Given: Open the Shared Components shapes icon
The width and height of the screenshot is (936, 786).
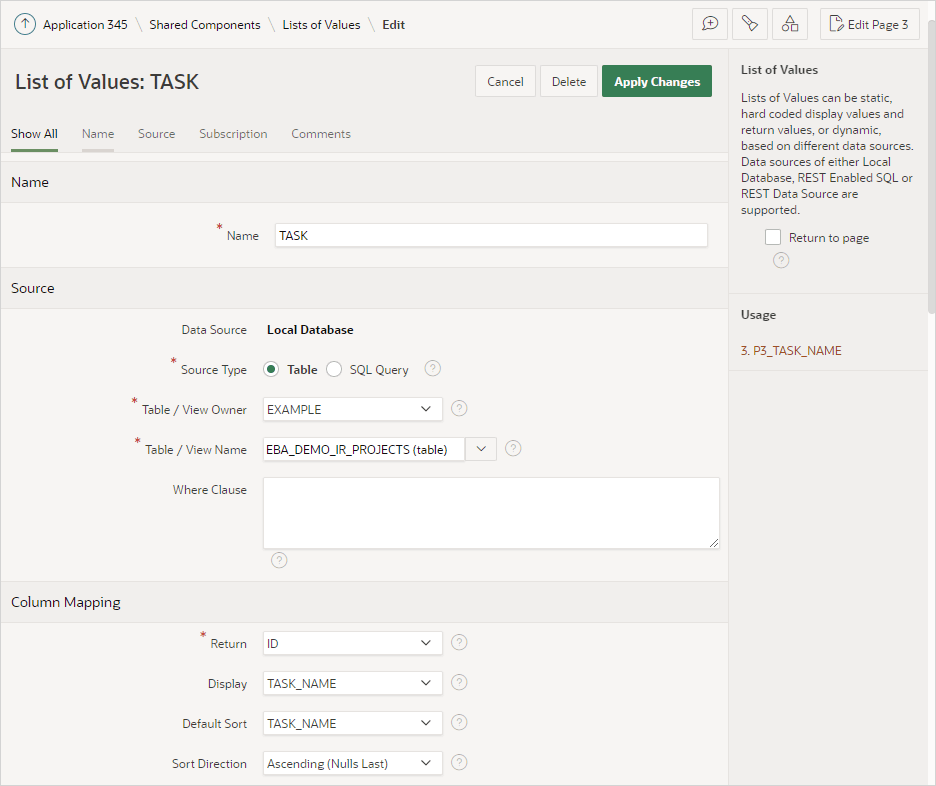Looking at the screenshot, I should coord(790,24).
